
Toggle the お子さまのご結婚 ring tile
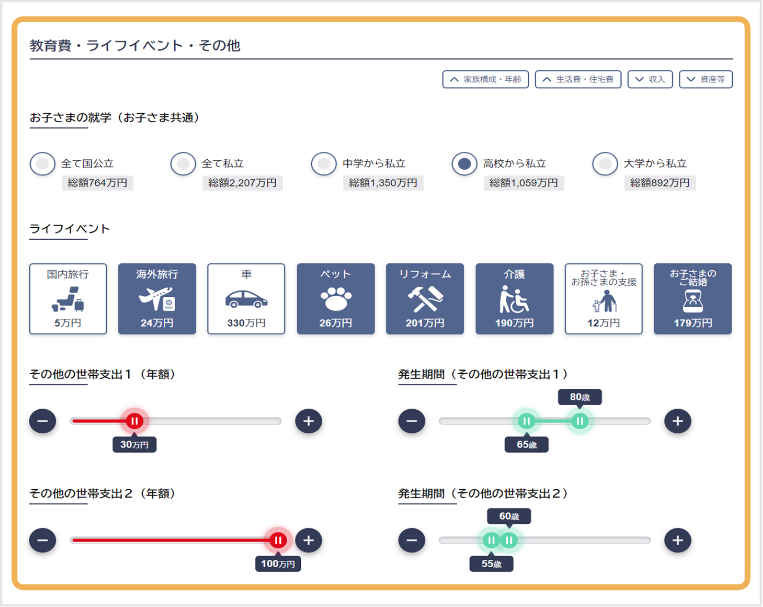[x=693, y=298]
